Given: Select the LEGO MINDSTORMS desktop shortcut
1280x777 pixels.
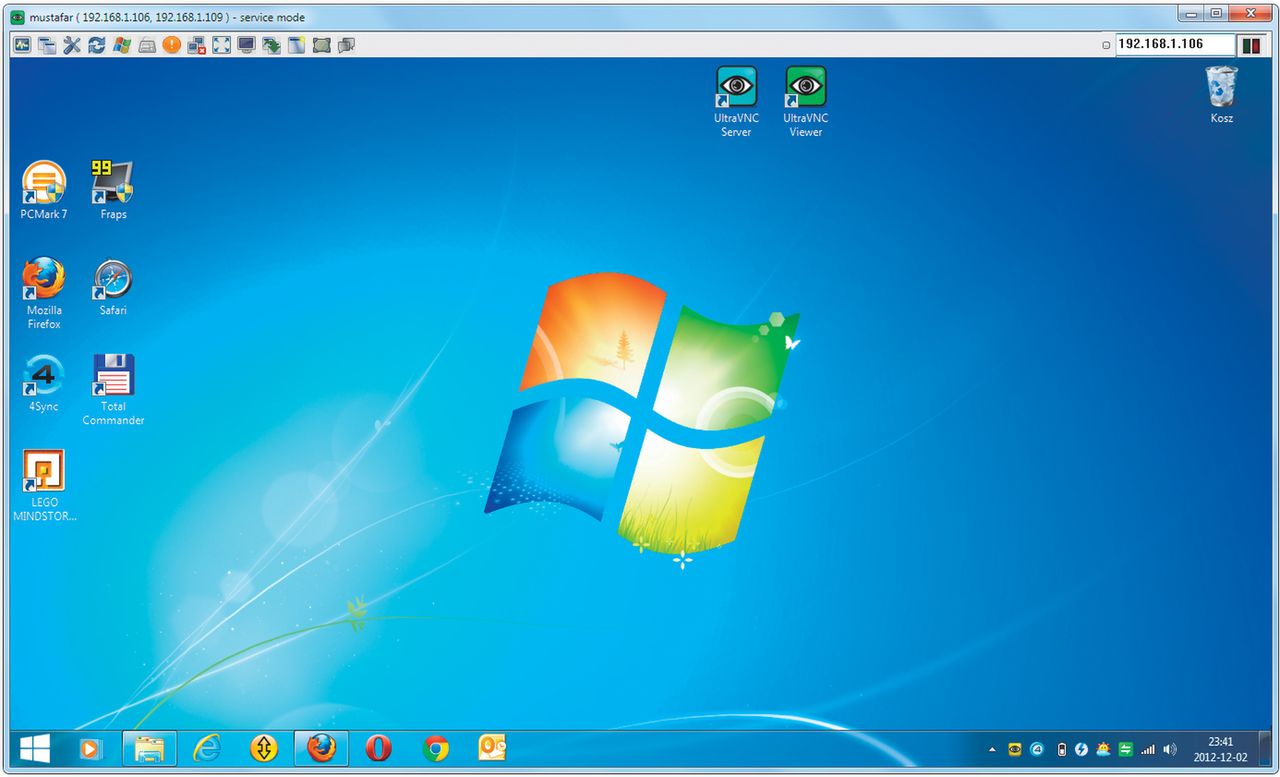Looking at the screenshot, I should pyautogui.click(x=44, y=486).
